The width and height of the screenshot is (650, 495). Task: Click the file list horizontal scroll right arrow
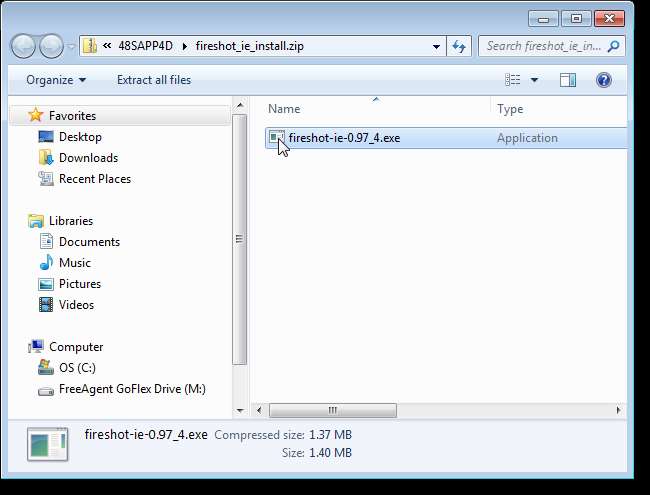[x=618, y=410]
